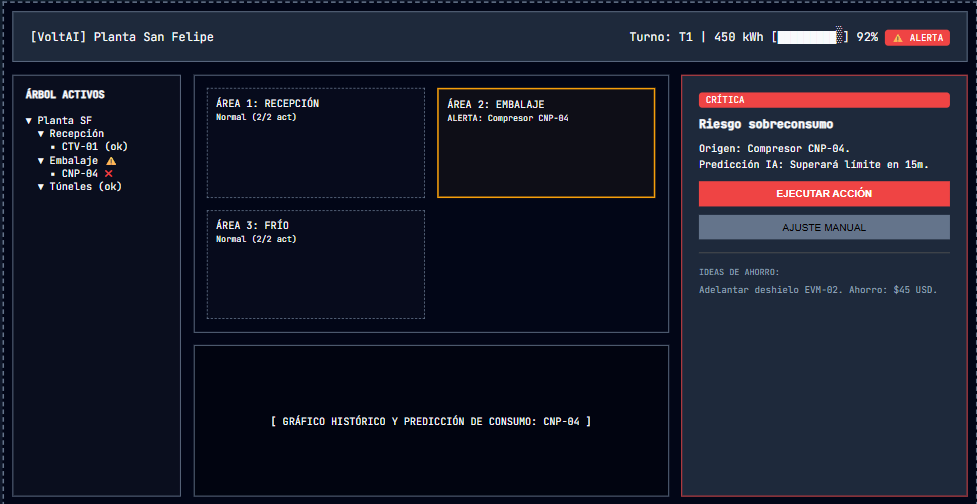Click 'Origen: Compresor CNP-04.' text
Viewport: 977px width, 504px height.
pos(774,149)
